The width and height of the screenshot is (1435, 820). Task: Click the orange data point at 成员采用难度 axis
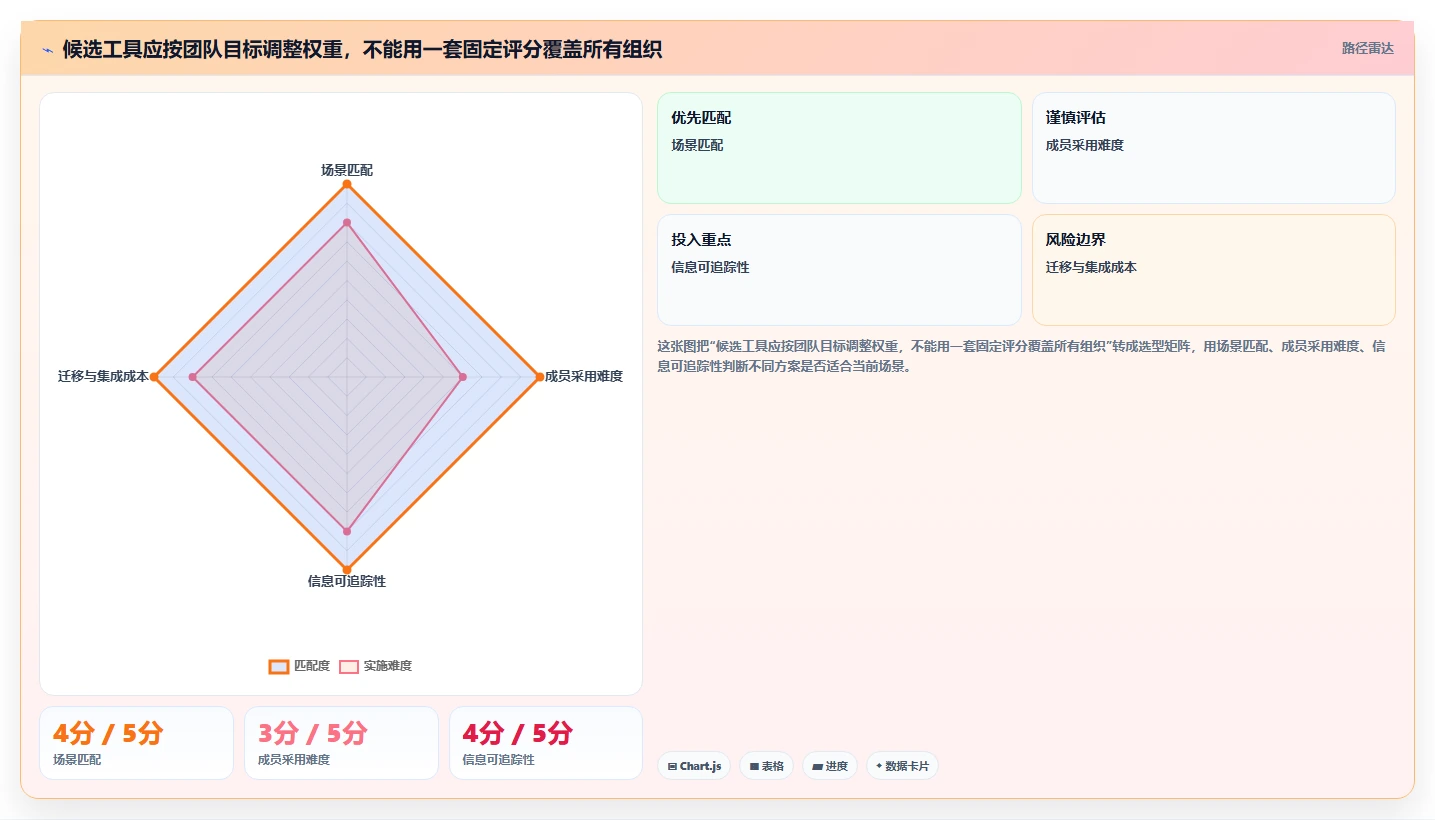pyautogui.click(x=539, y=377)
